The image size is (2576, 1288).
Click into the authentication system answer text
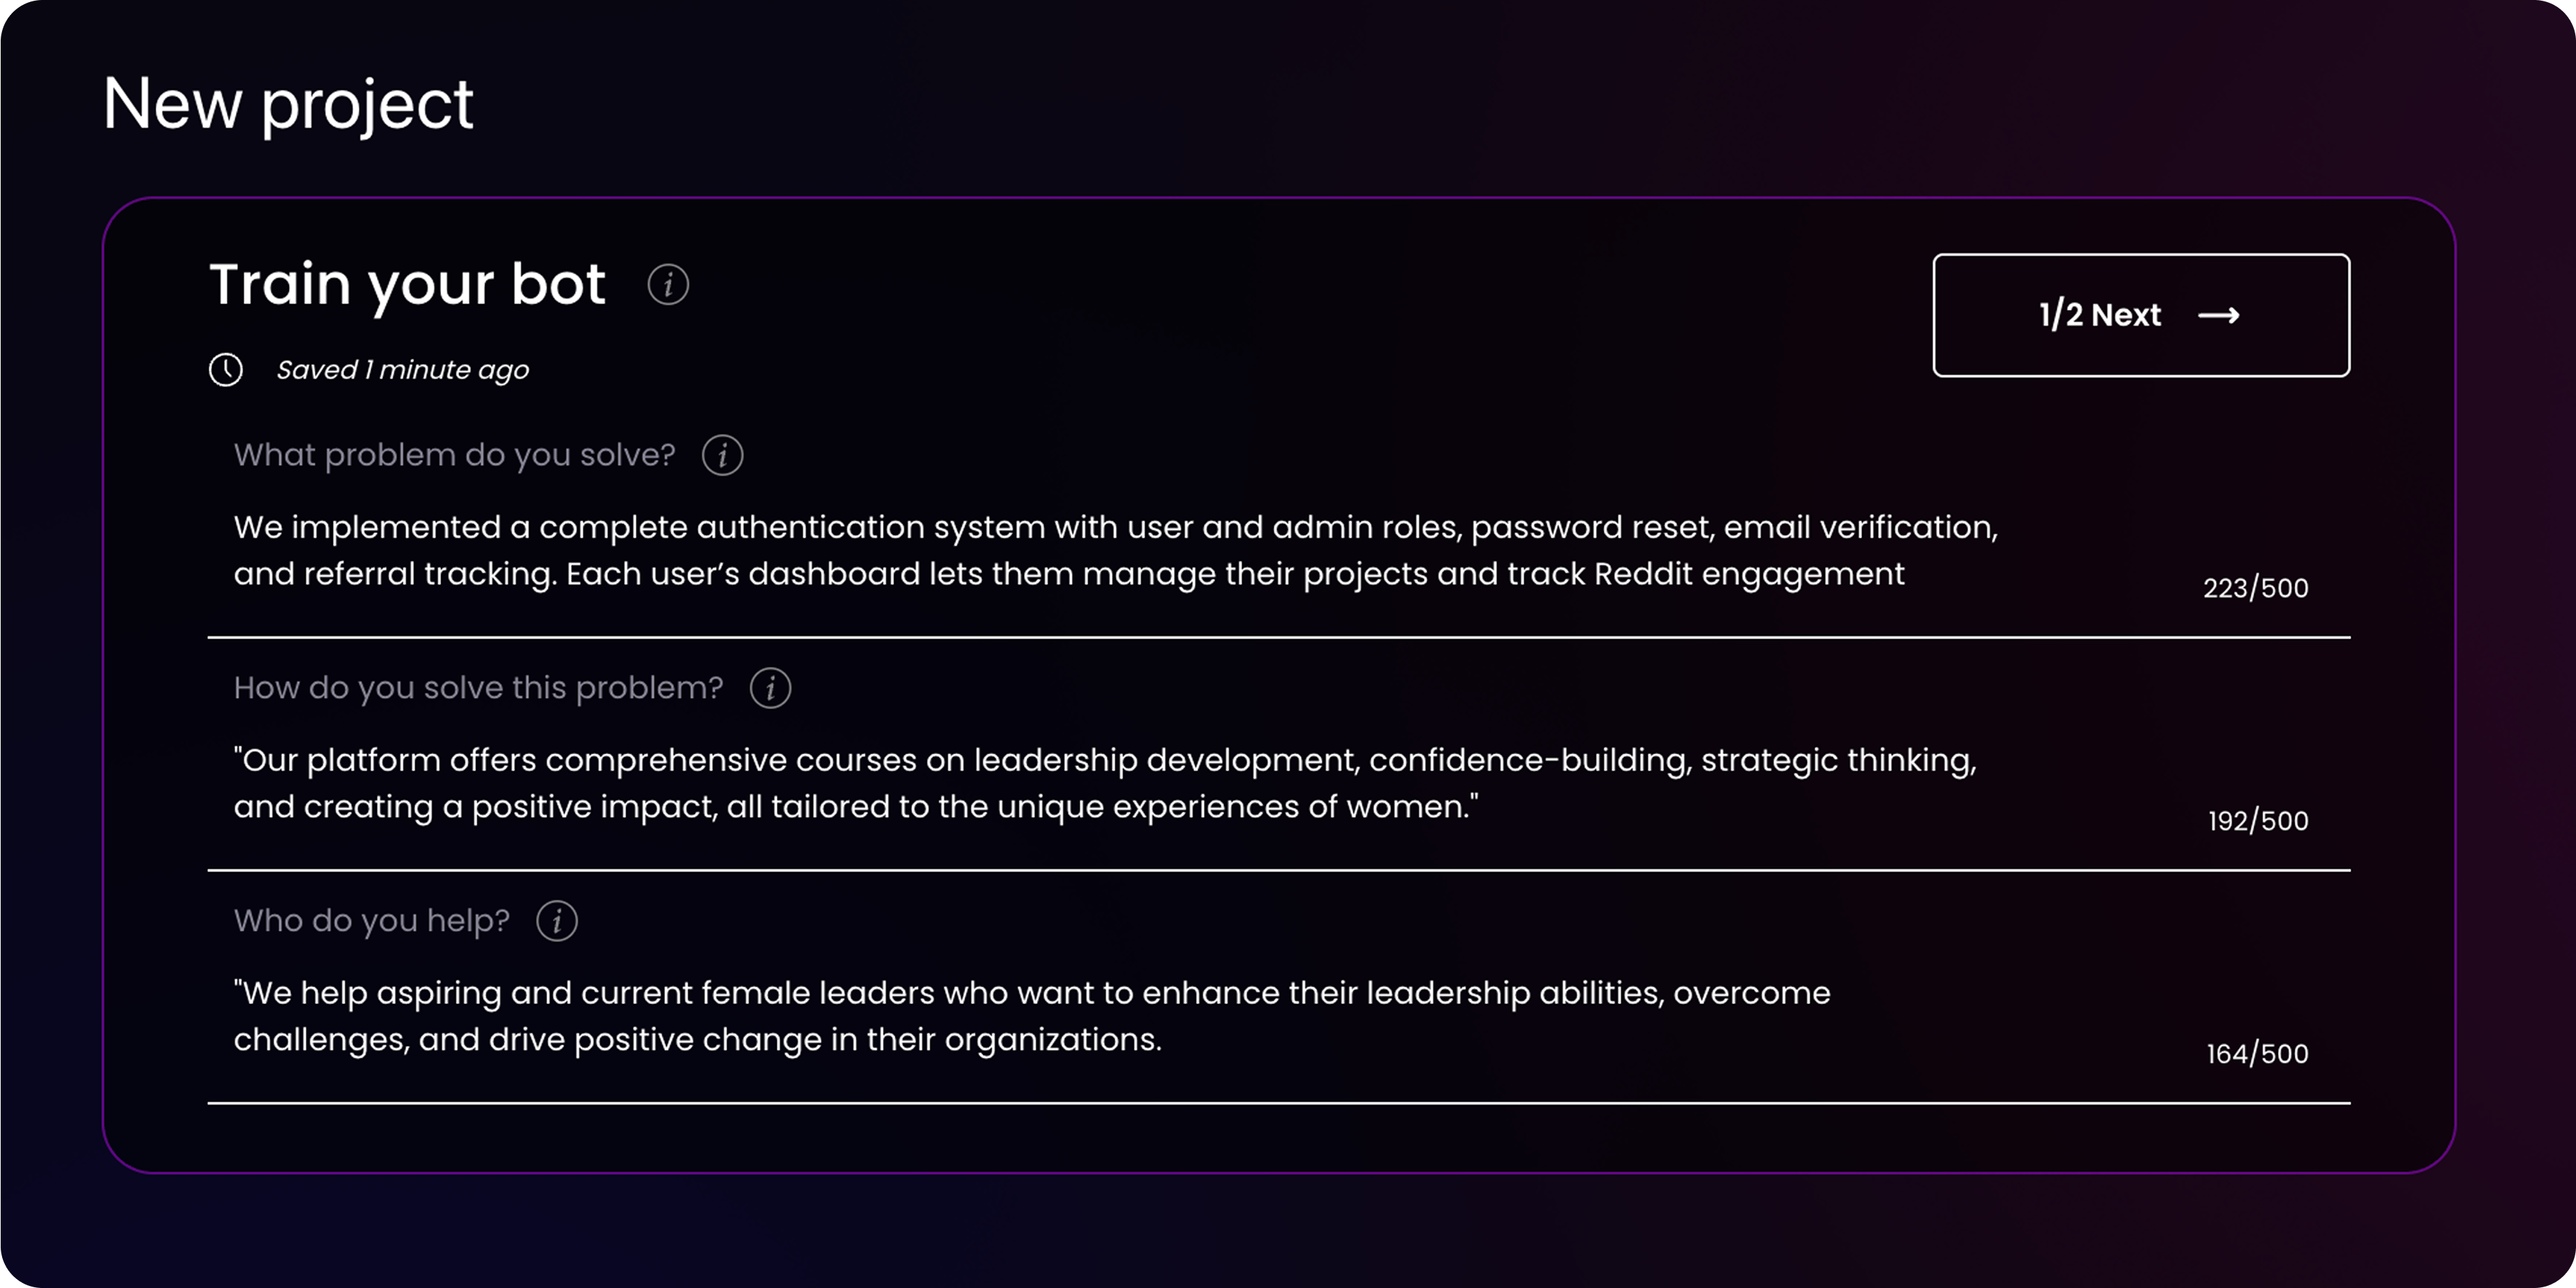(x=1115, y=550)
